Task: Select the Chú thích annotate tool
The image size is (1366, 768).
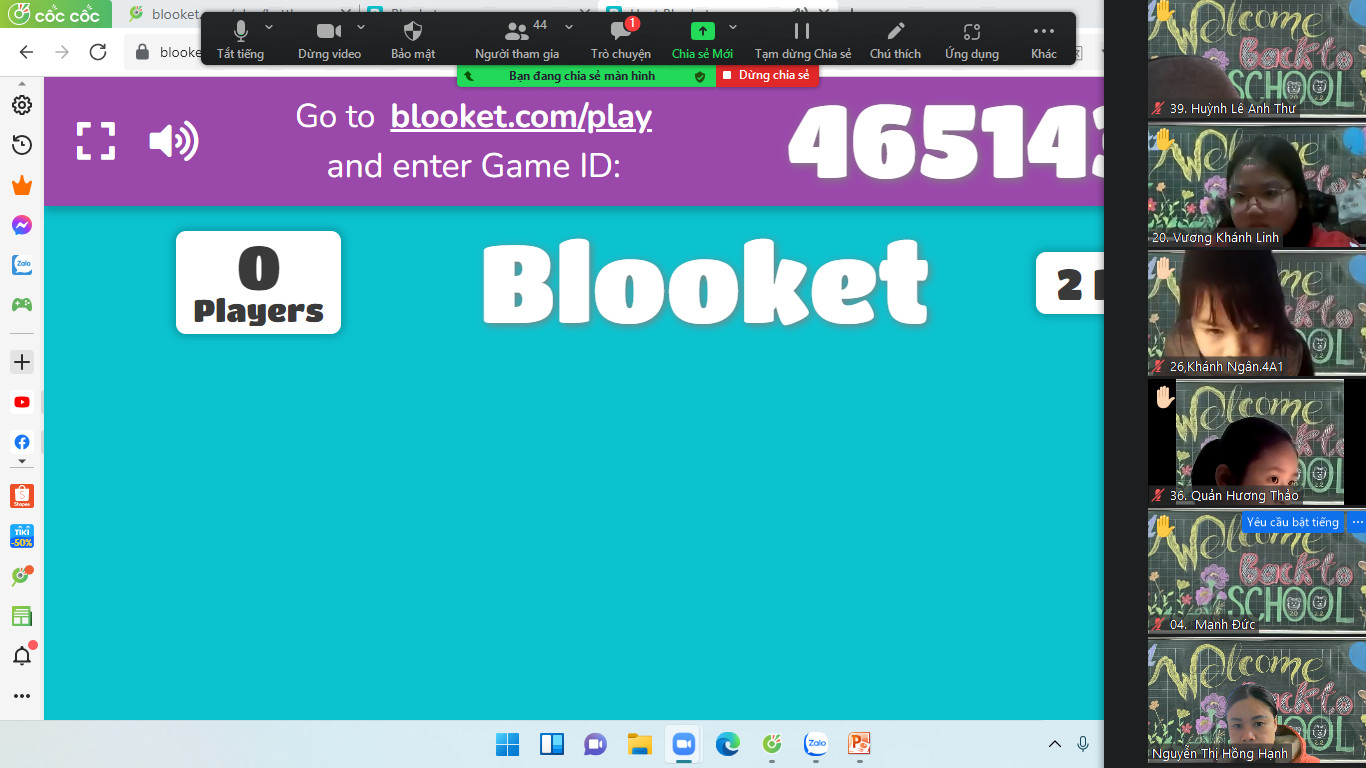Action: (x=895, y=39)
